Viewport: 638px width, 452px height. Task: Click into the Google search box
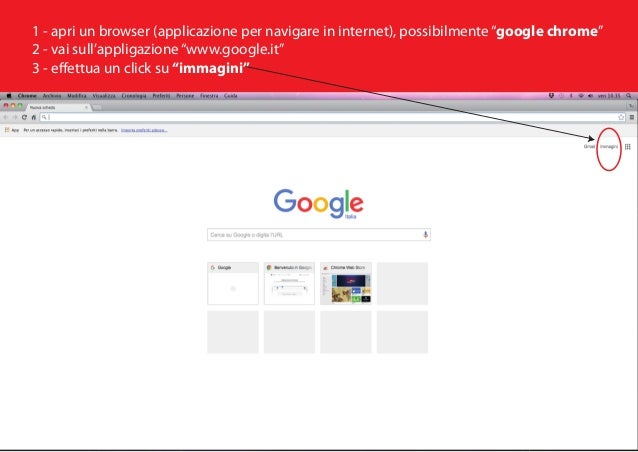319,235
